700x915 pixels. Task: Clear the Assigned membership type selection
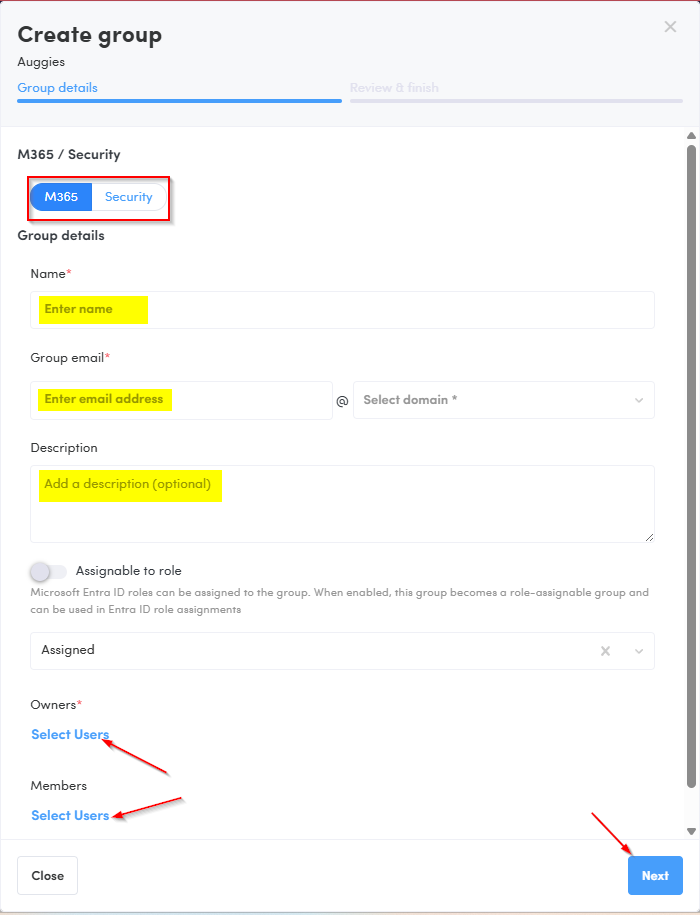[x=605, y=651]
